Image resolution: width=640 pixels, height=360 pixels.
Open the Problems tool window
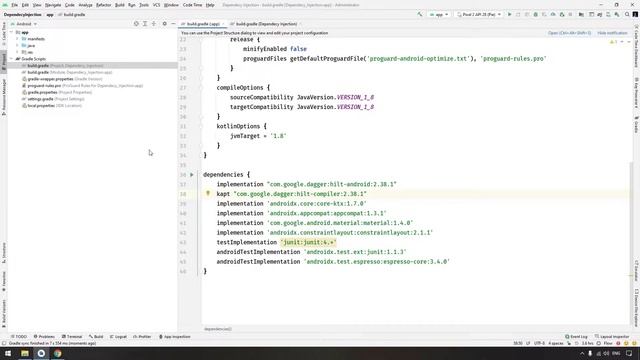(44, 337)
